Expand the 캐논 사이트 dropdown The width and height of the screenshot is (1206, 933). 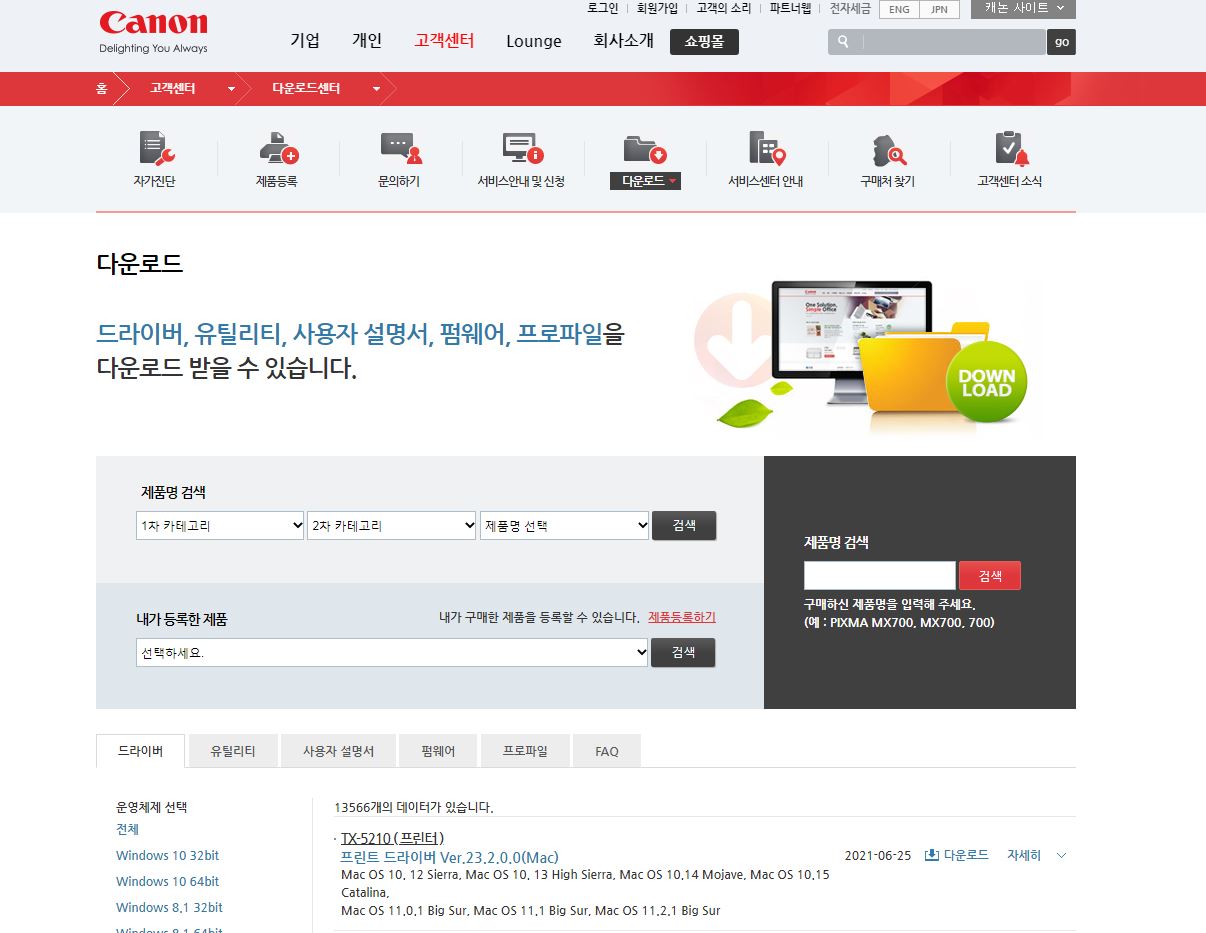point(1023,9)
